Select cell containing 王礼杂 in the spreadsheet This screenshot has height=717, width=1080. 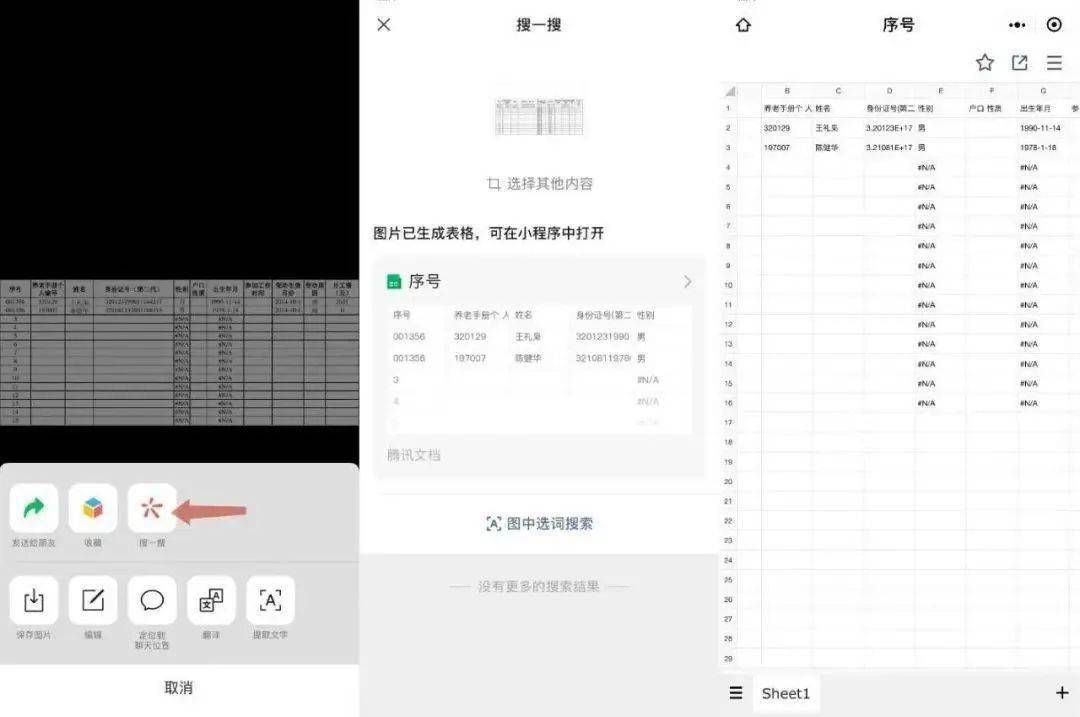tap(840, 128)
